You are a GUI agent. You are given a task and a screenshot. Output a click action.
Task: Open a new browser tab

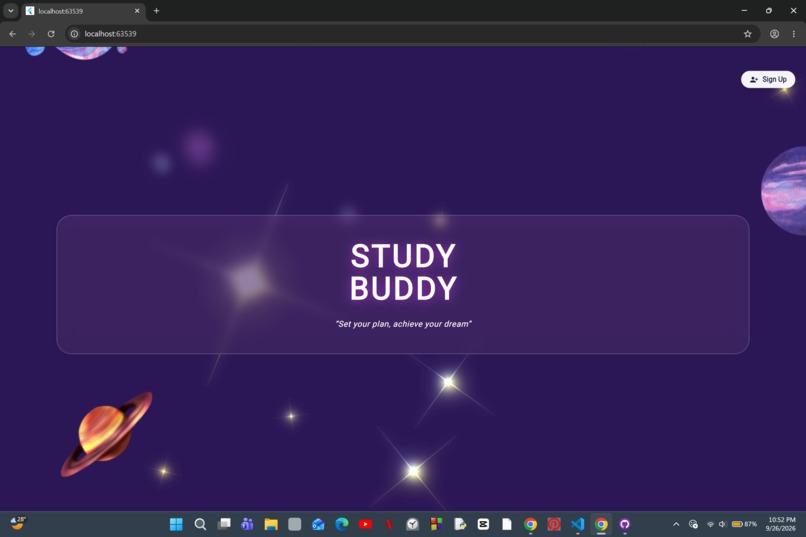156,11
